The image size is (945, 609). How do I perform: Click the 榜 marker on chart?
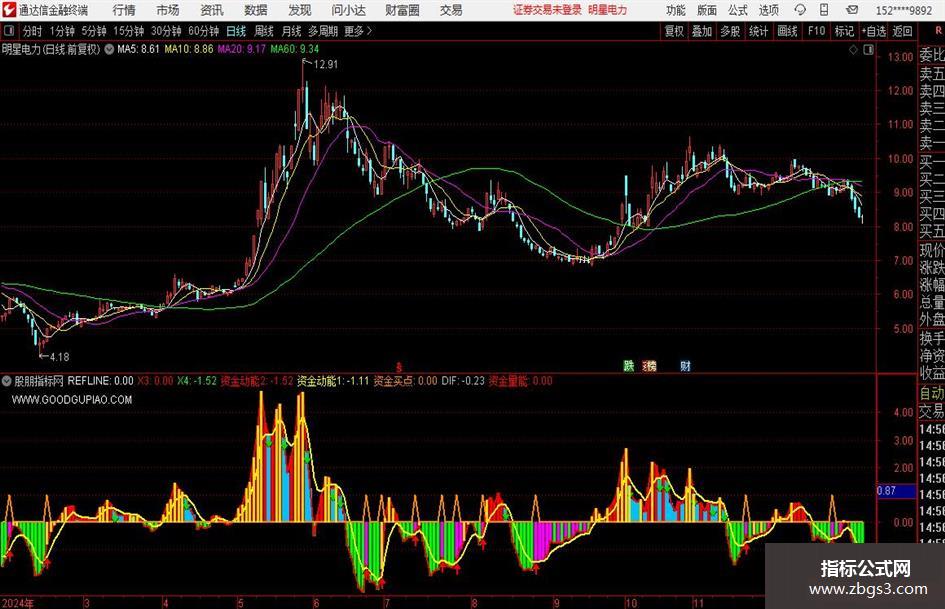click(x=650, y=365)
